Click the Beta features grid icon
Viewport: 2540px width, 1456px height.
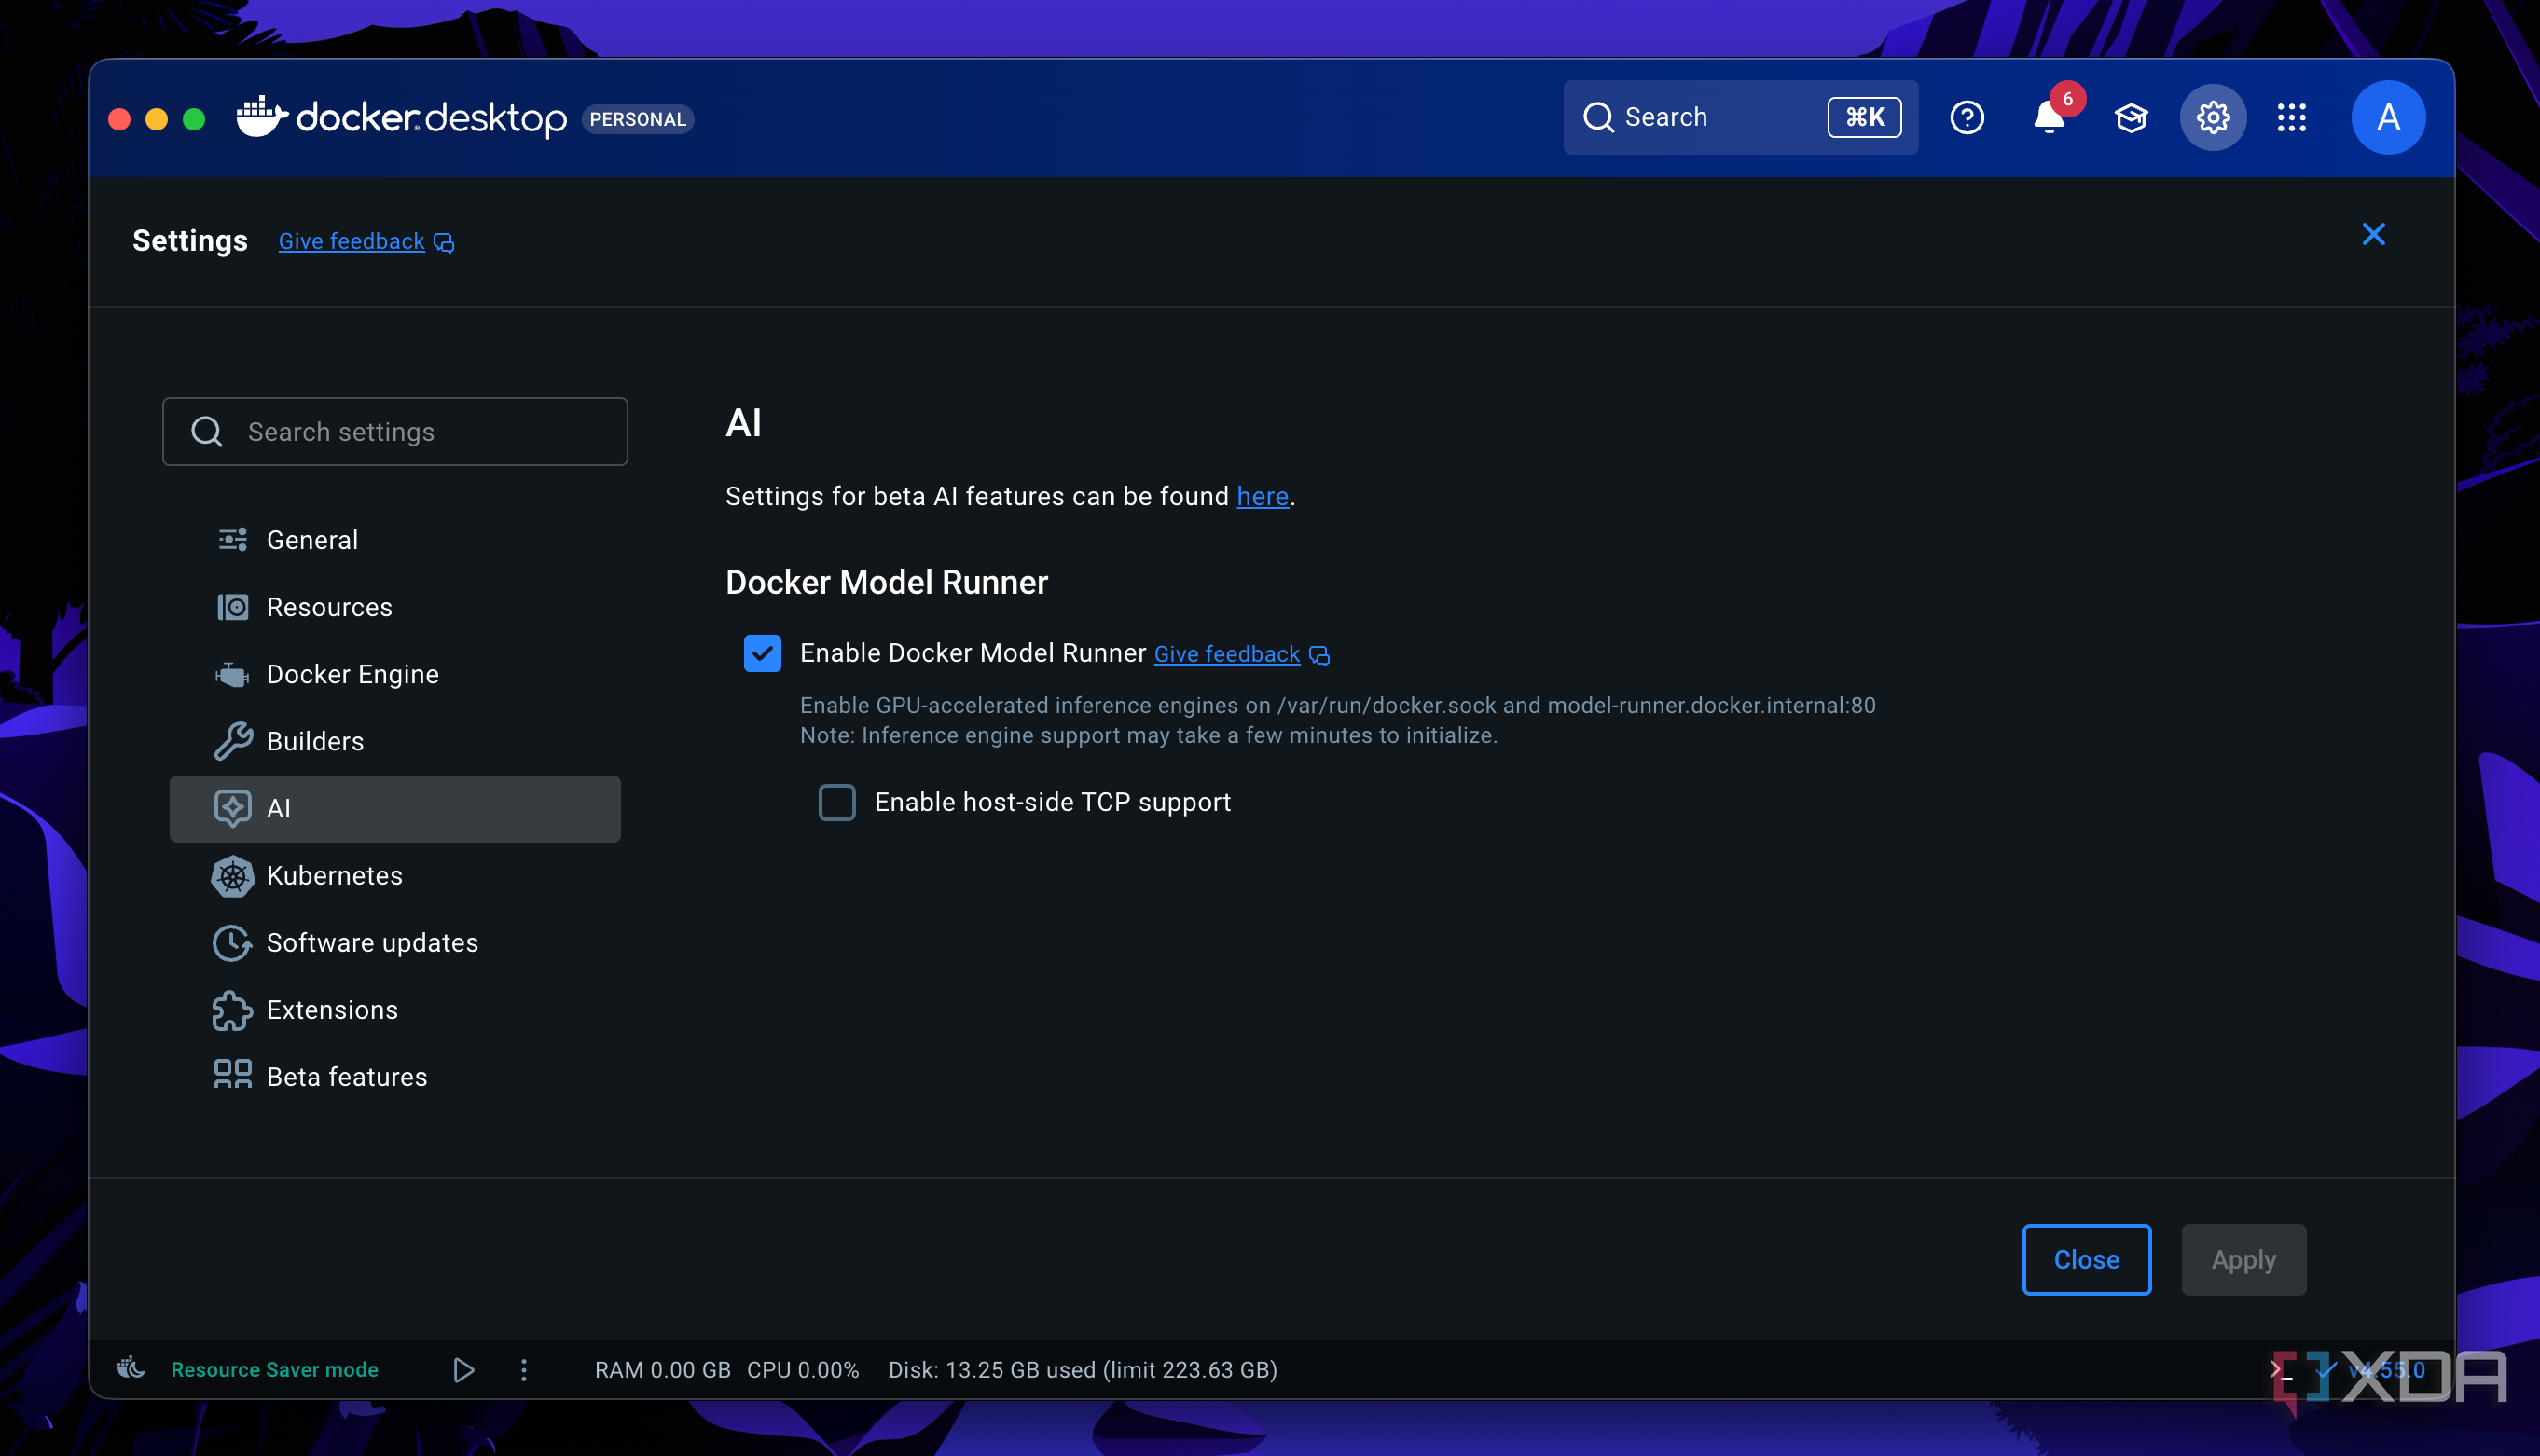click(x=233, y=1076)
